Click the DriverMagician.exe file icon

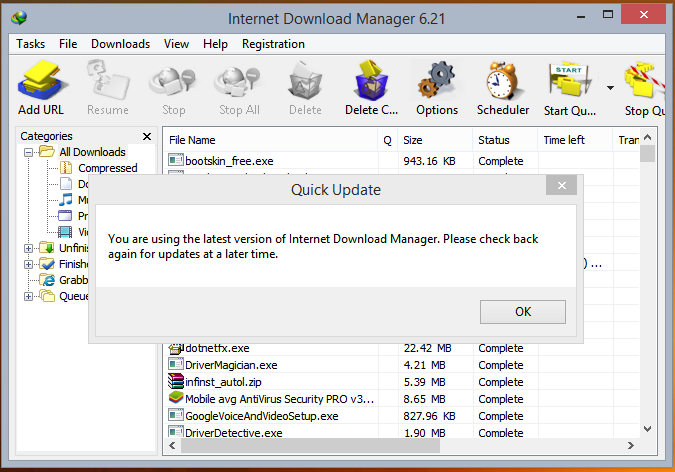[176, 364]
